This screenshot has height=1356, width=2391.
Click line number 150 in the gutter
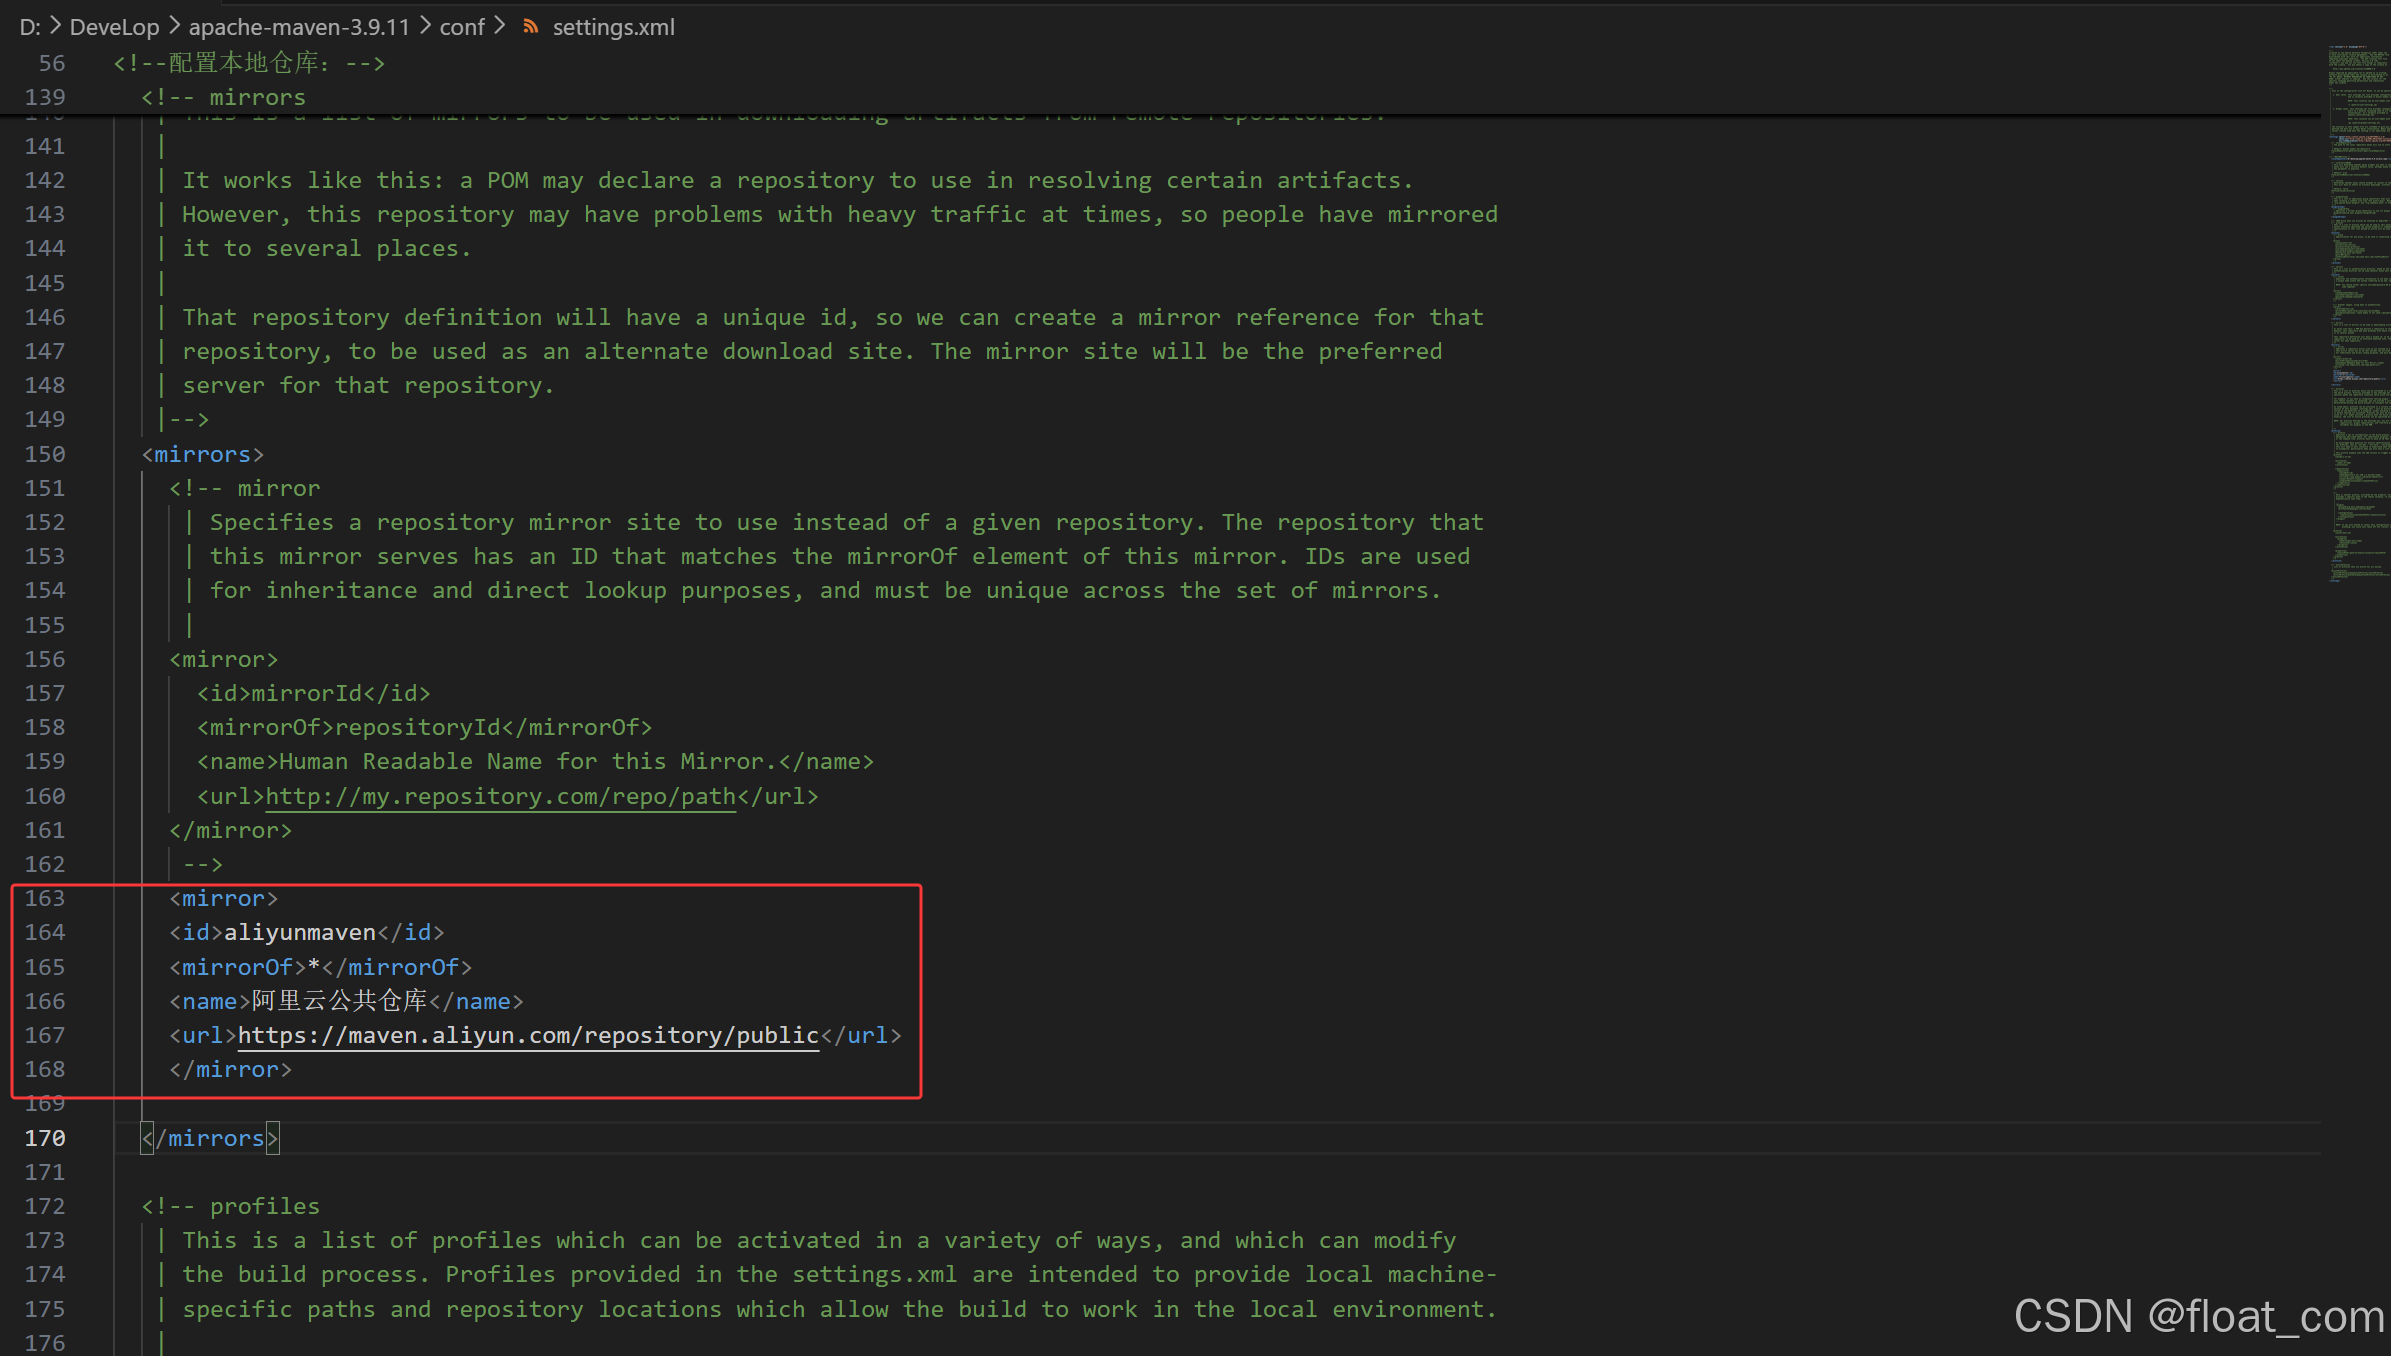click(x=45, y=454)
